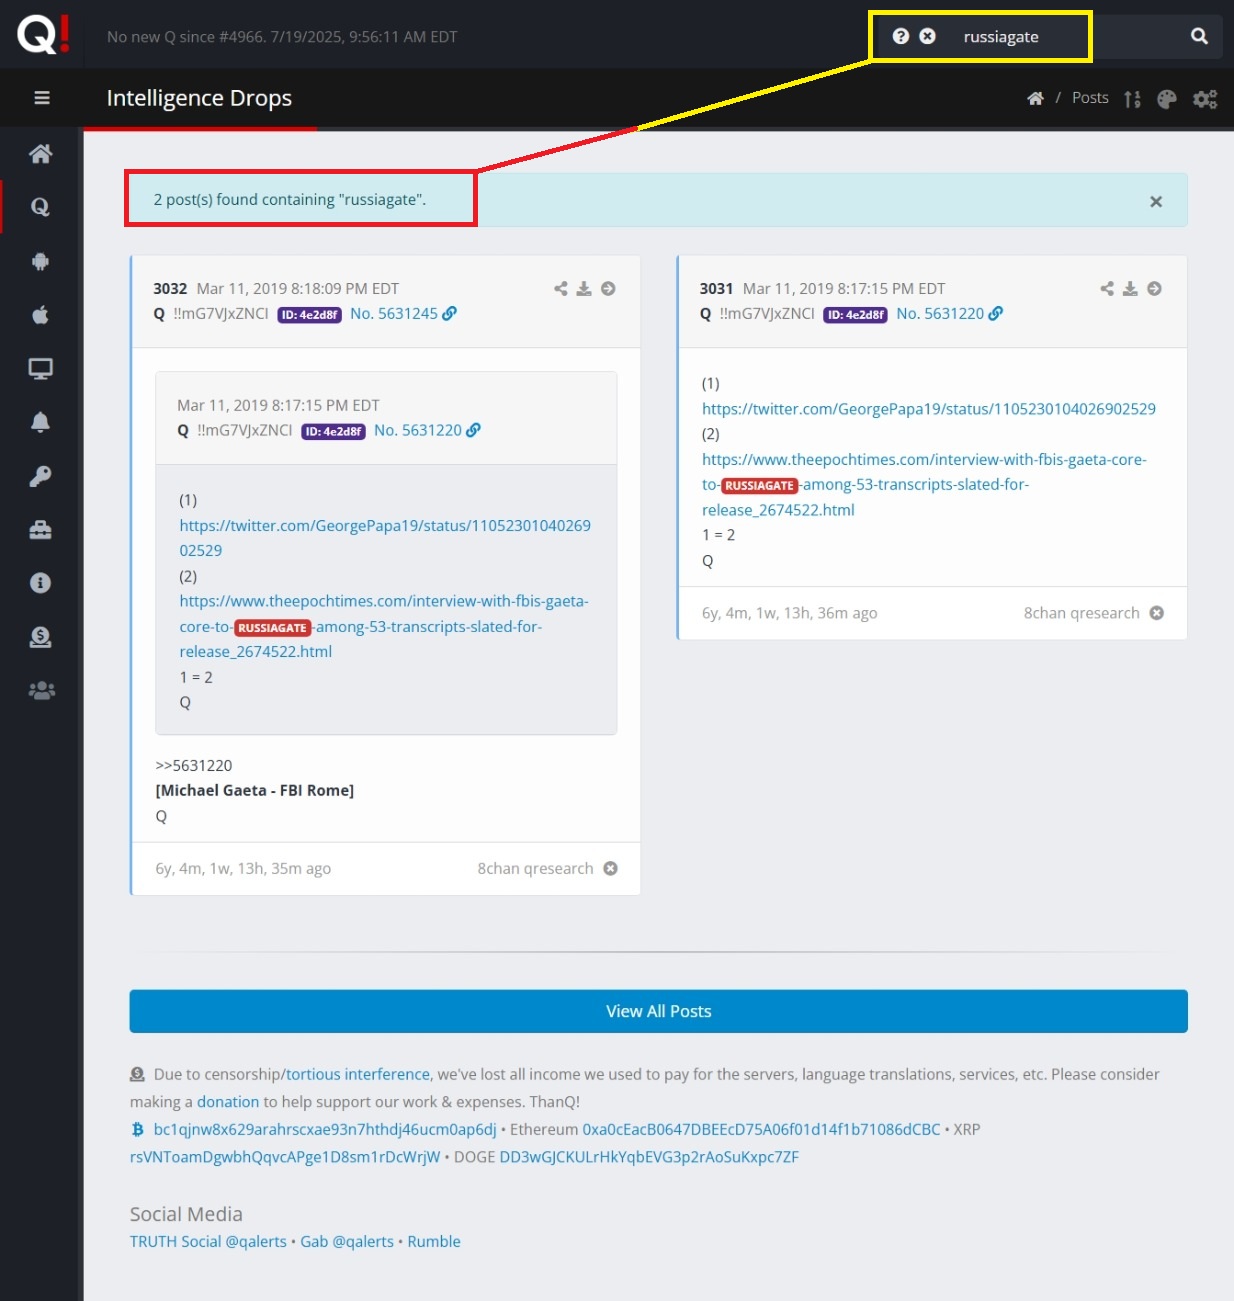Open Gab @qalerts link

347,1242
